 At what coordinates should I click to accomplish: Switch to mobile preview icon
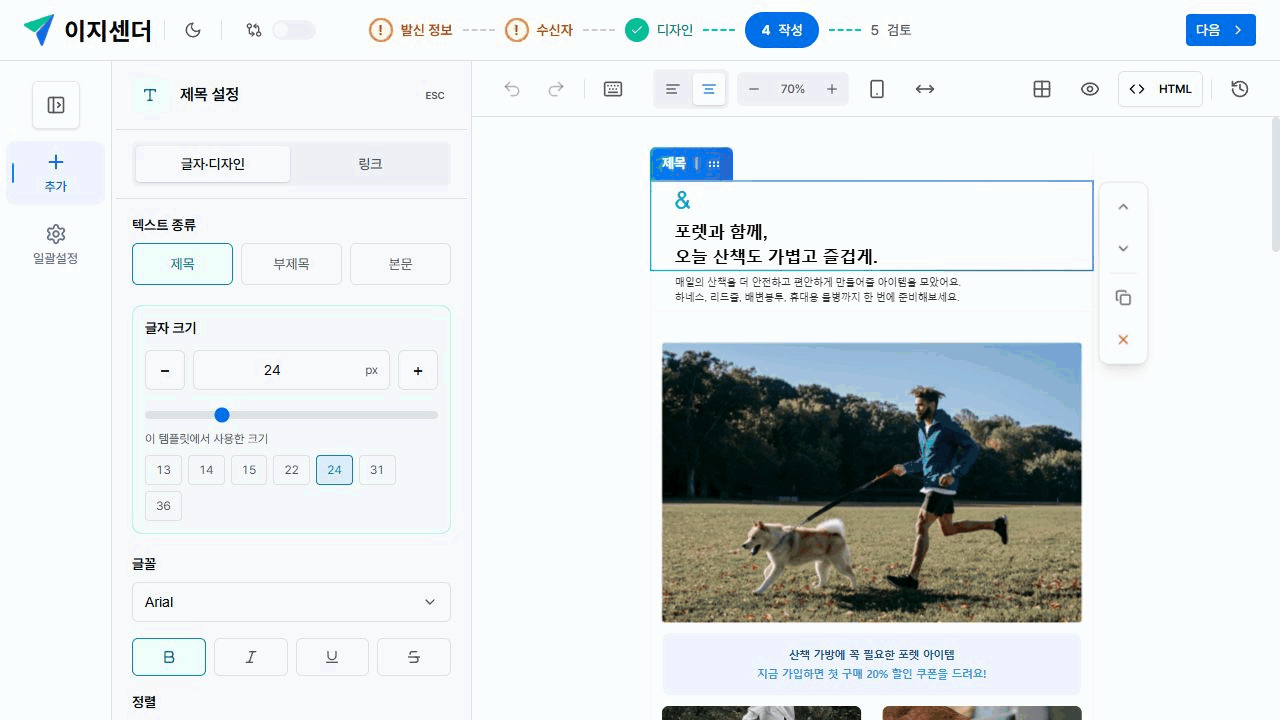[877, 89]
